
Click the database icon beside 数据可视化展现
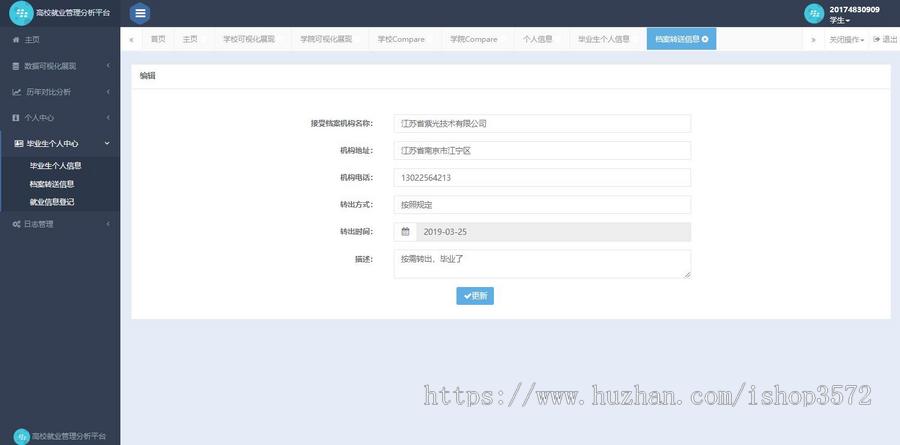16,66
